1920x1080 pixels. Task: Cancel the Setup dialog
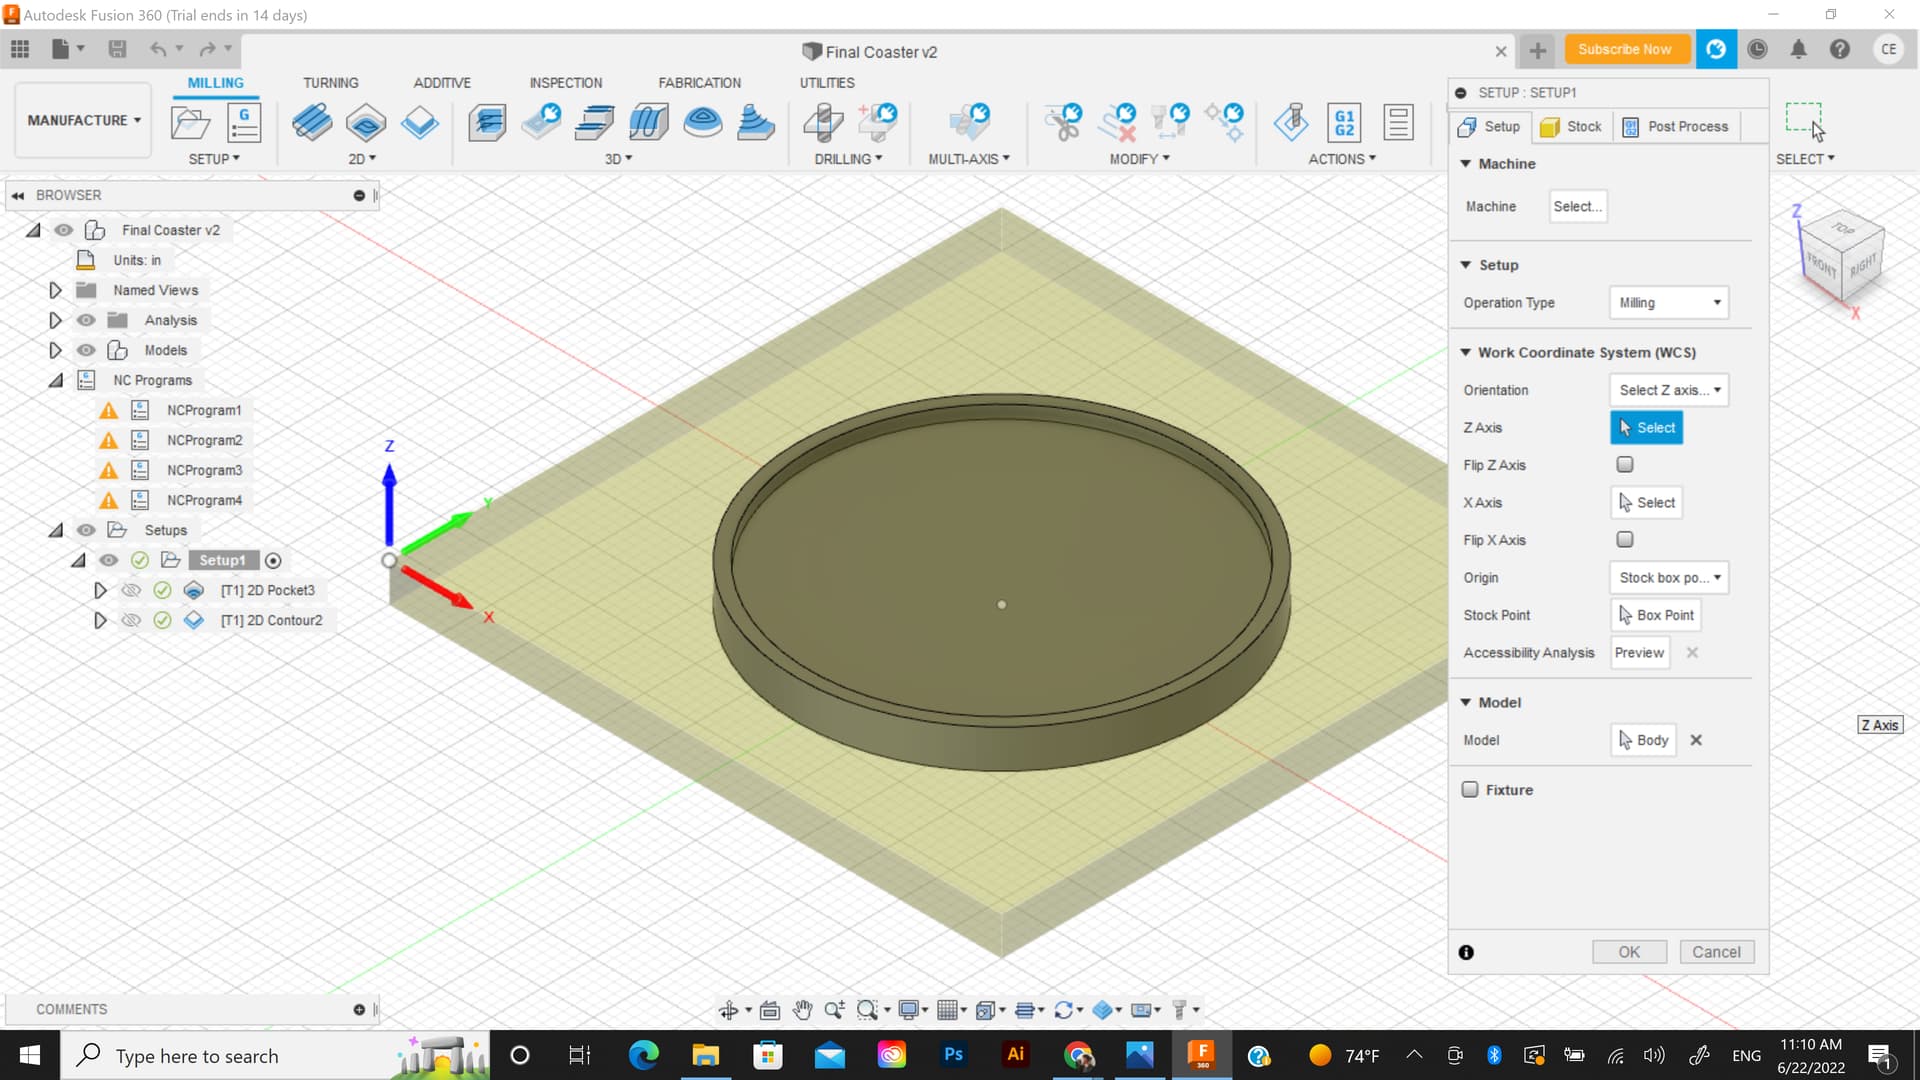pos(1716,952)
